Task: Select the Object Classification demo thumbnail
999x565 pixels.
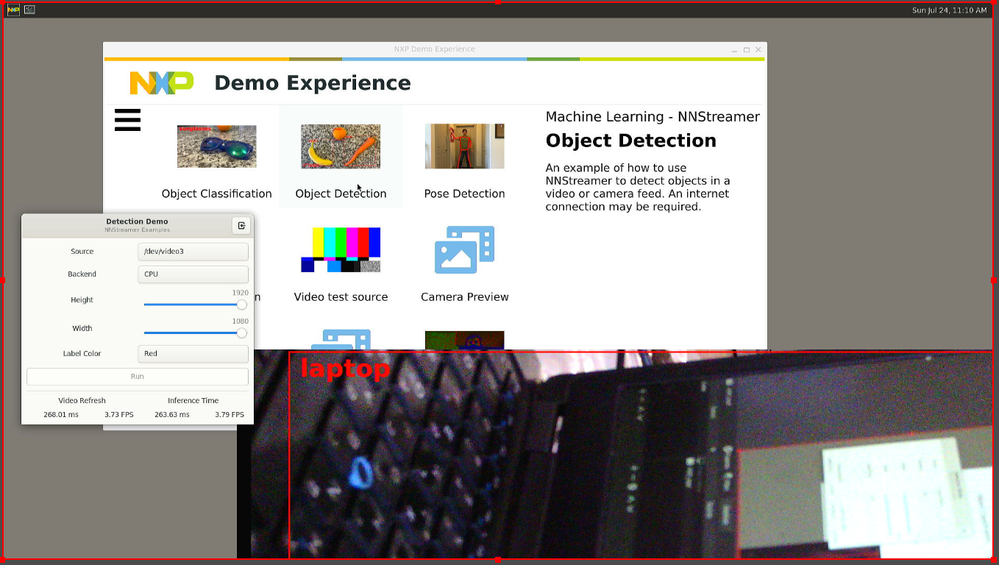Action: click(217, 147)
